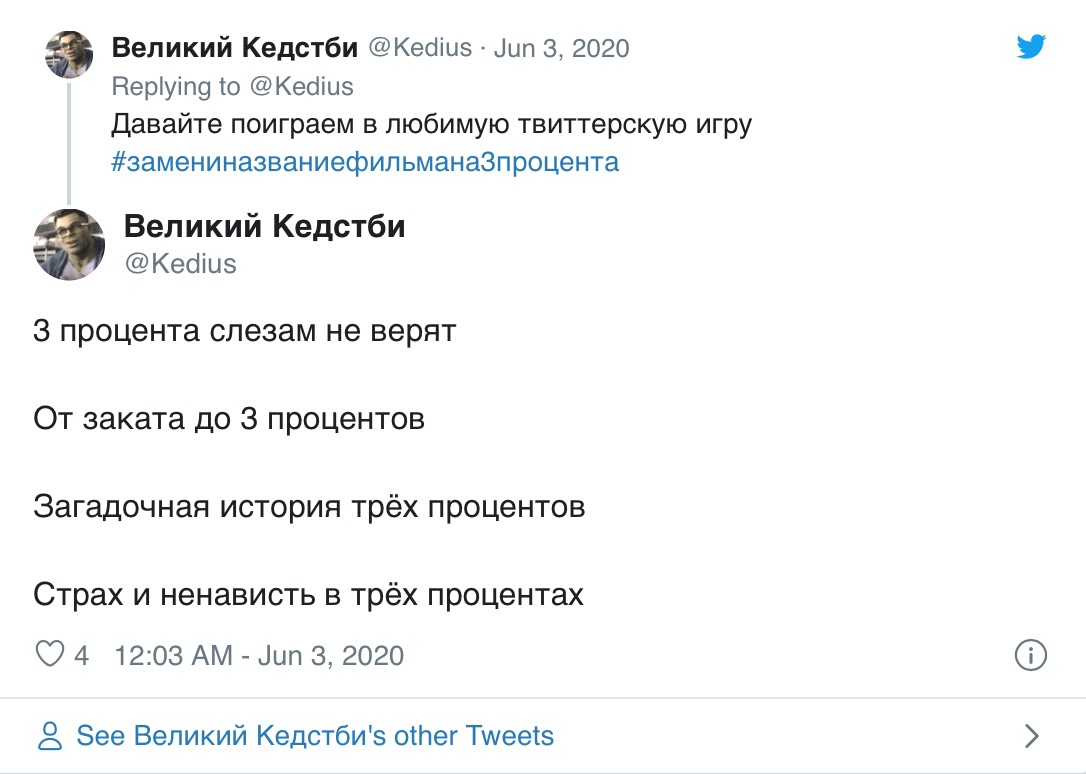
Task: Click the Twitter bird logo
Action: pos(1031,46)
